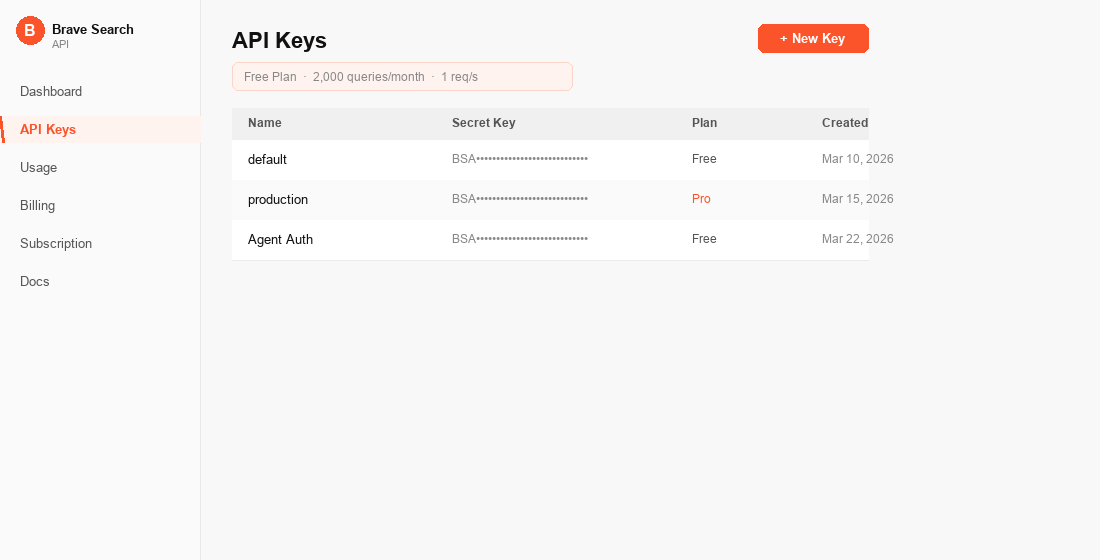Select API Keys in the sidebar
1100x560 pixels.
pos(100,129)
